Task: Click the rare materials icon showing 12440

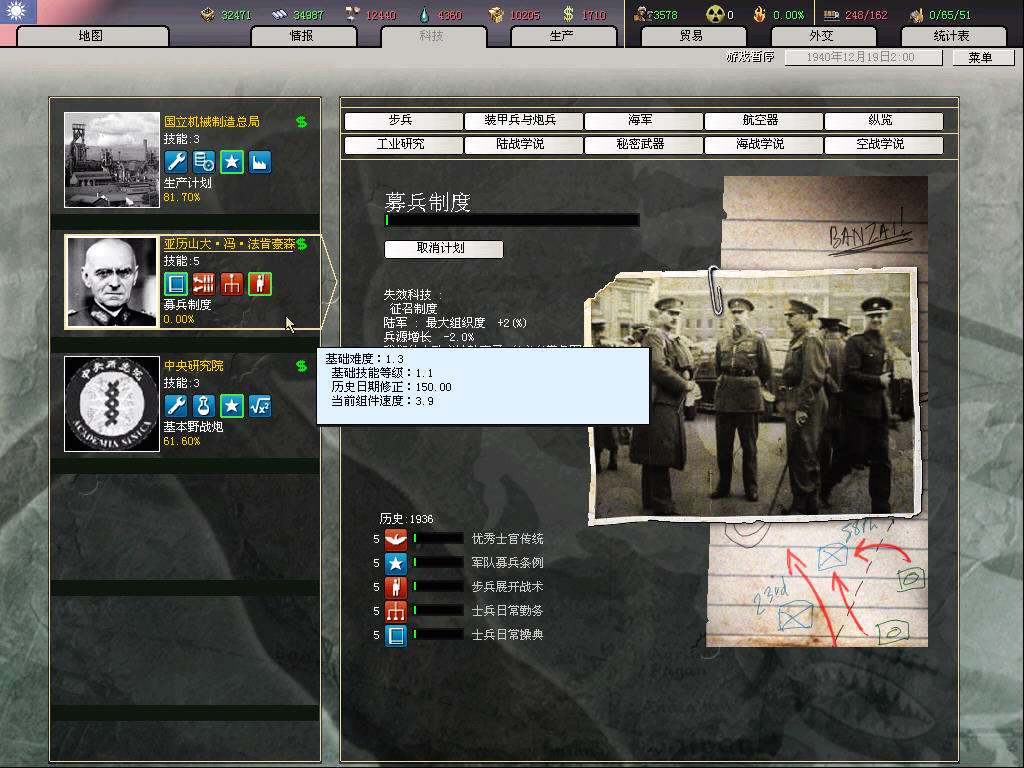Action: (353, 14)
